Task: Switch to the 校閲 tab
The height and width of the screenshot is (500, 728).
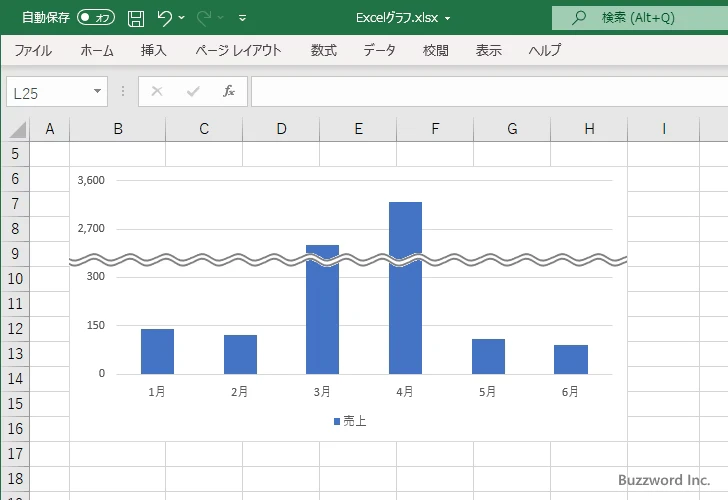Action: [436, 50]
